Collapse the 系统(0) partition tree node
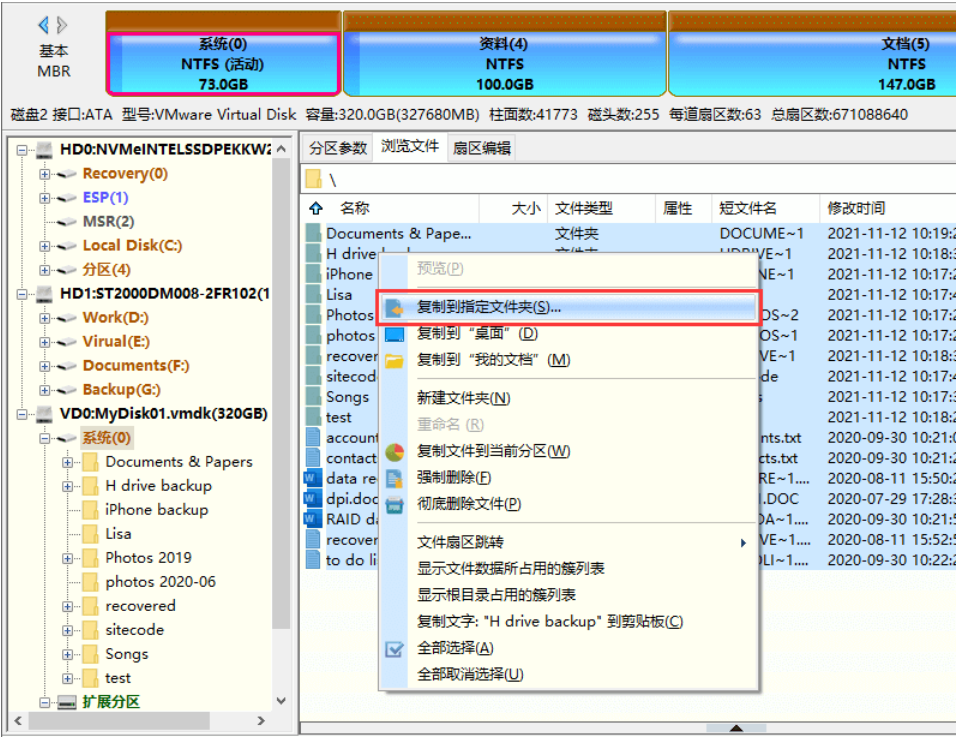The width and height of the screenshot is (963, 738). tap(45, 438)
